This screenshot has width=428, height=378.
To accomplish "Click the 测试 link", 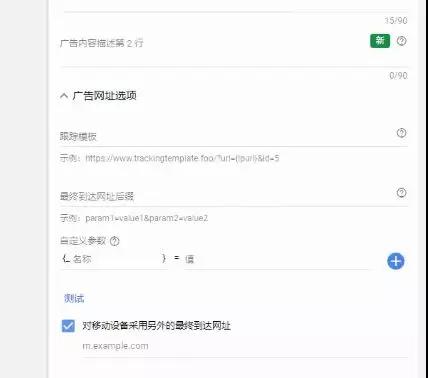I will click(x=74, y=298).
